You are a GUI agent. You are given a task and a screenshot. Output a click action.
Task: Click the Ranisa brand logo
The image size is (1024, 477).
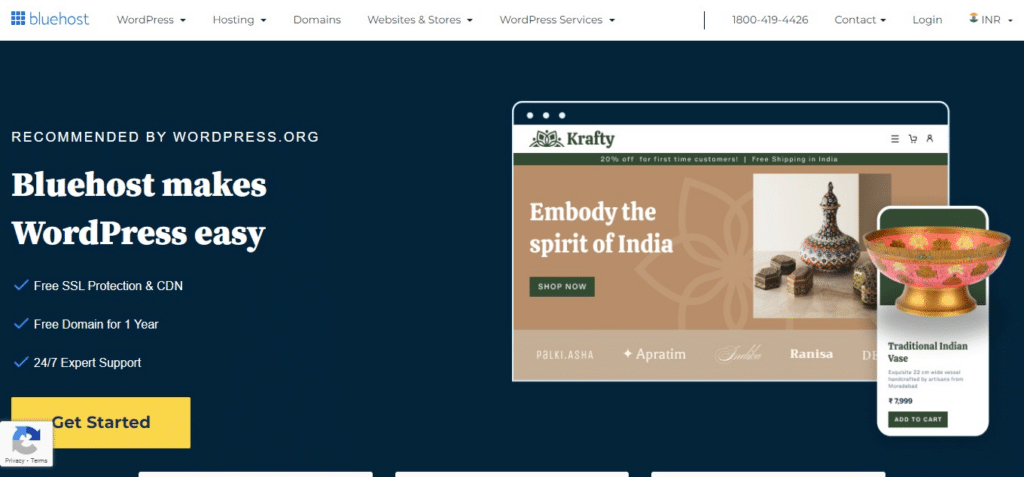point(811,354)
